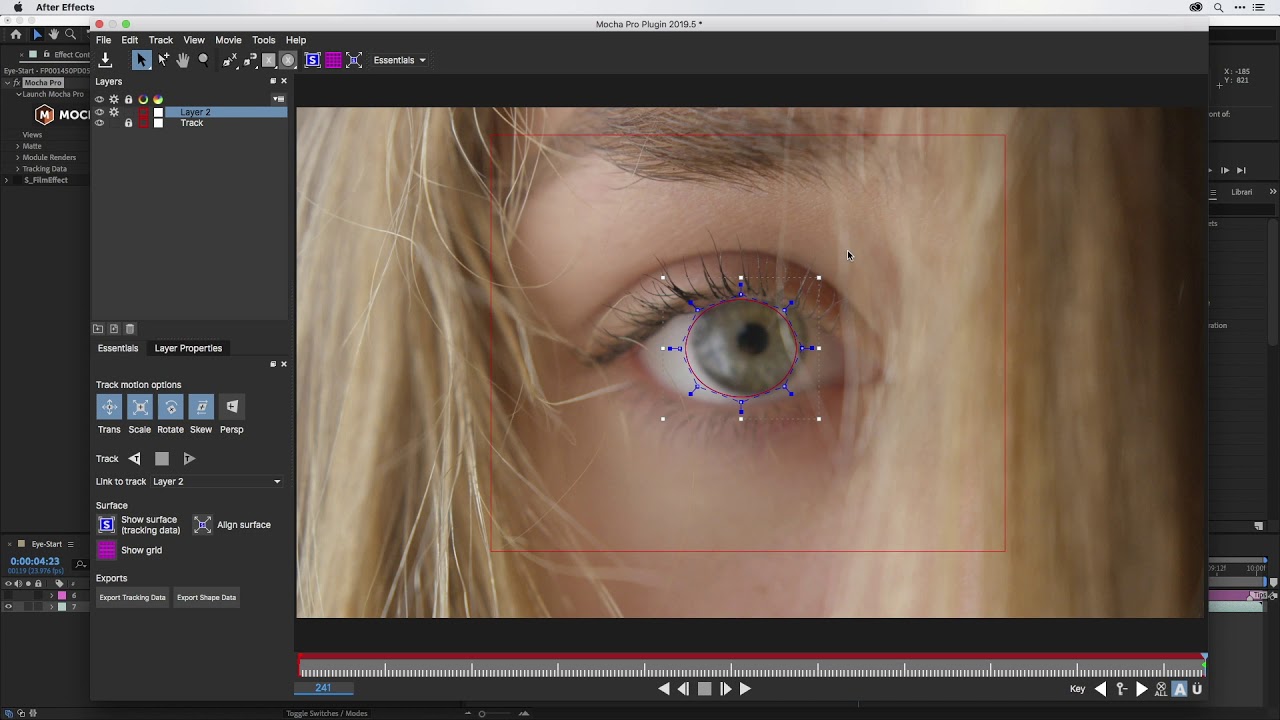
Task: Switch to the Layer Properties tab
Action: click(188, 348)
